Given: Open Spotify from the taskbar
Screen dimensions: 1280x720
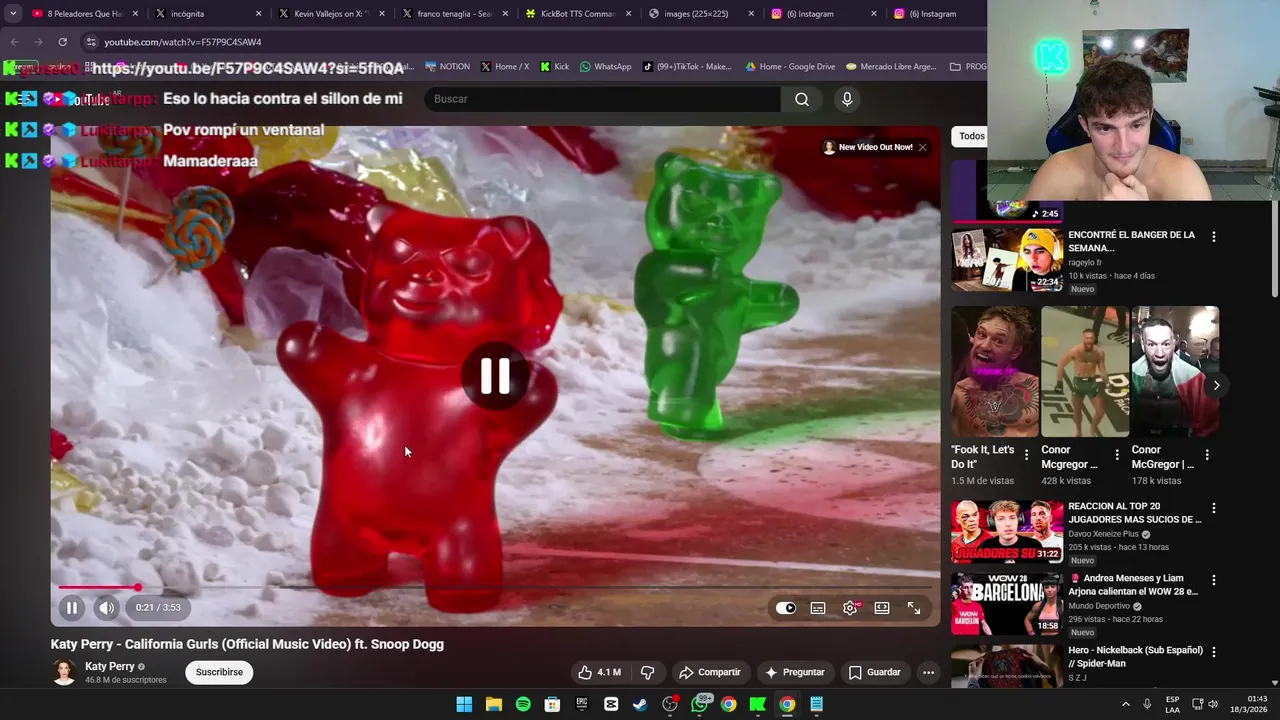Looking at the screenshot, I should 523,704.
